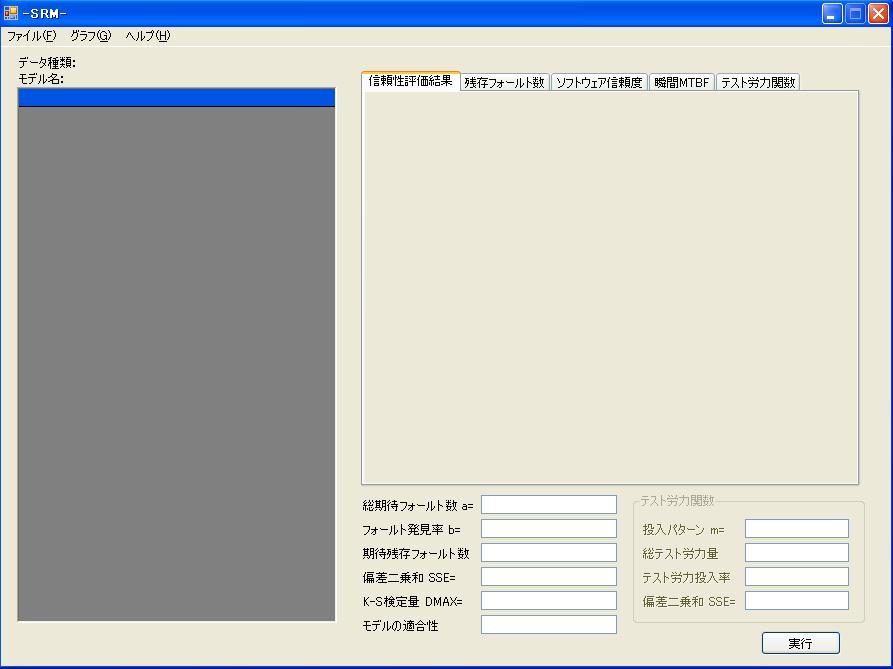The height and width of the screenshot is (669, 893).
Task: Switch to the テスト労力関数 tab
Action: coord(758,83)
